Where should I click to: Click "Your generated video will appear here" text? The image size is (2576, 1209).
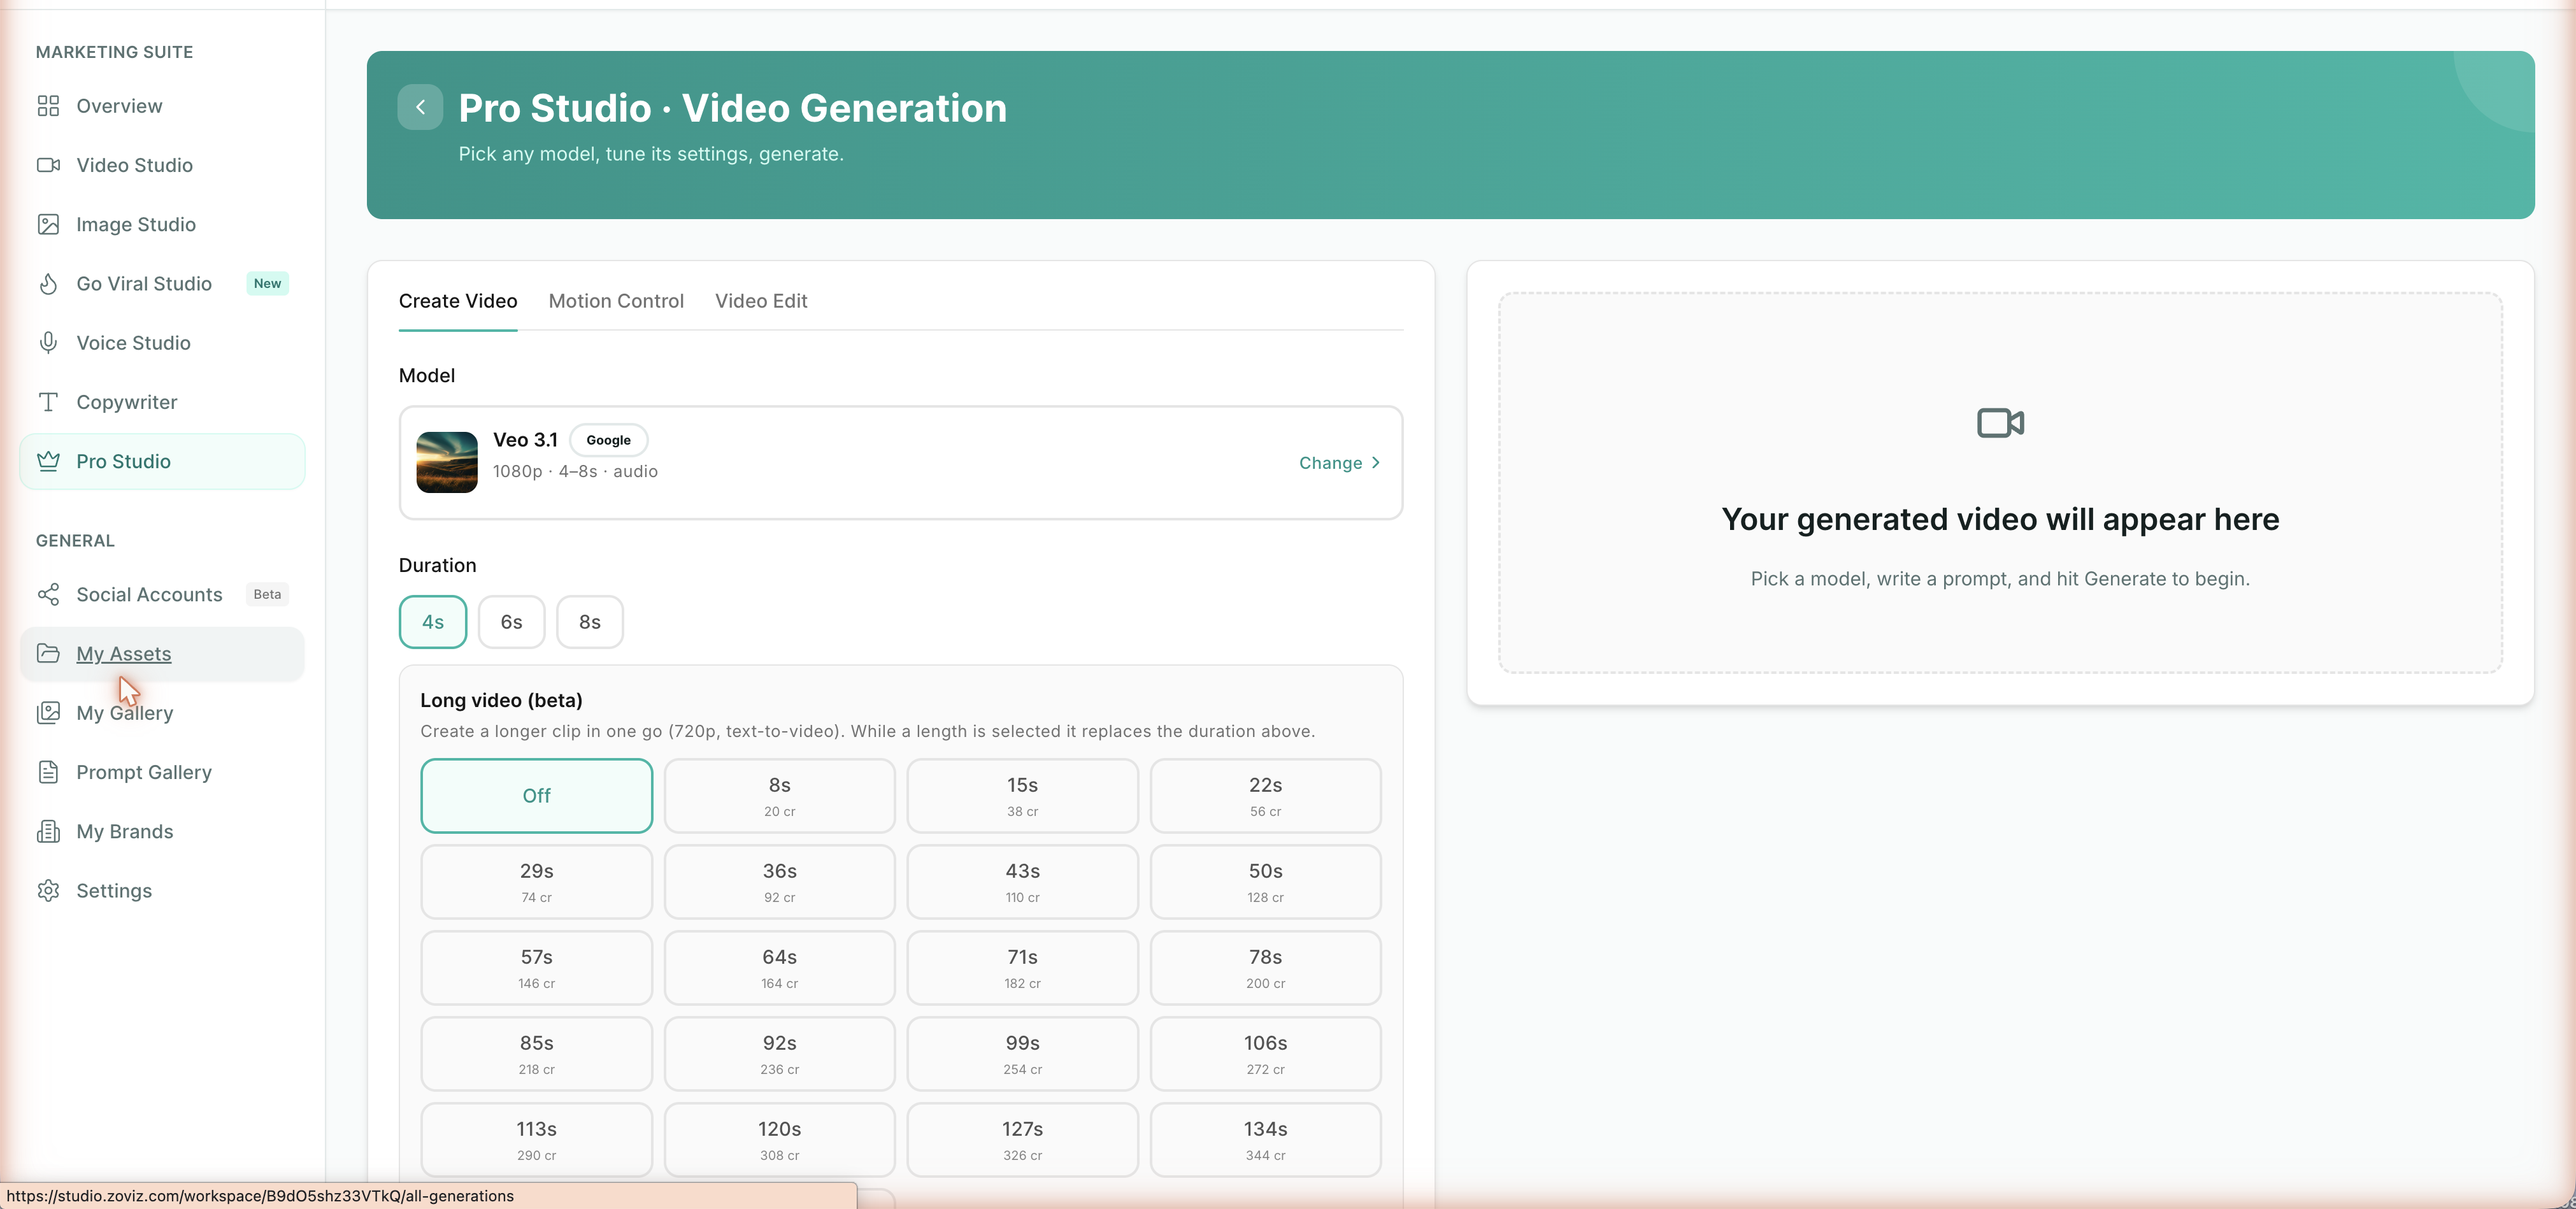point(2000,519)
